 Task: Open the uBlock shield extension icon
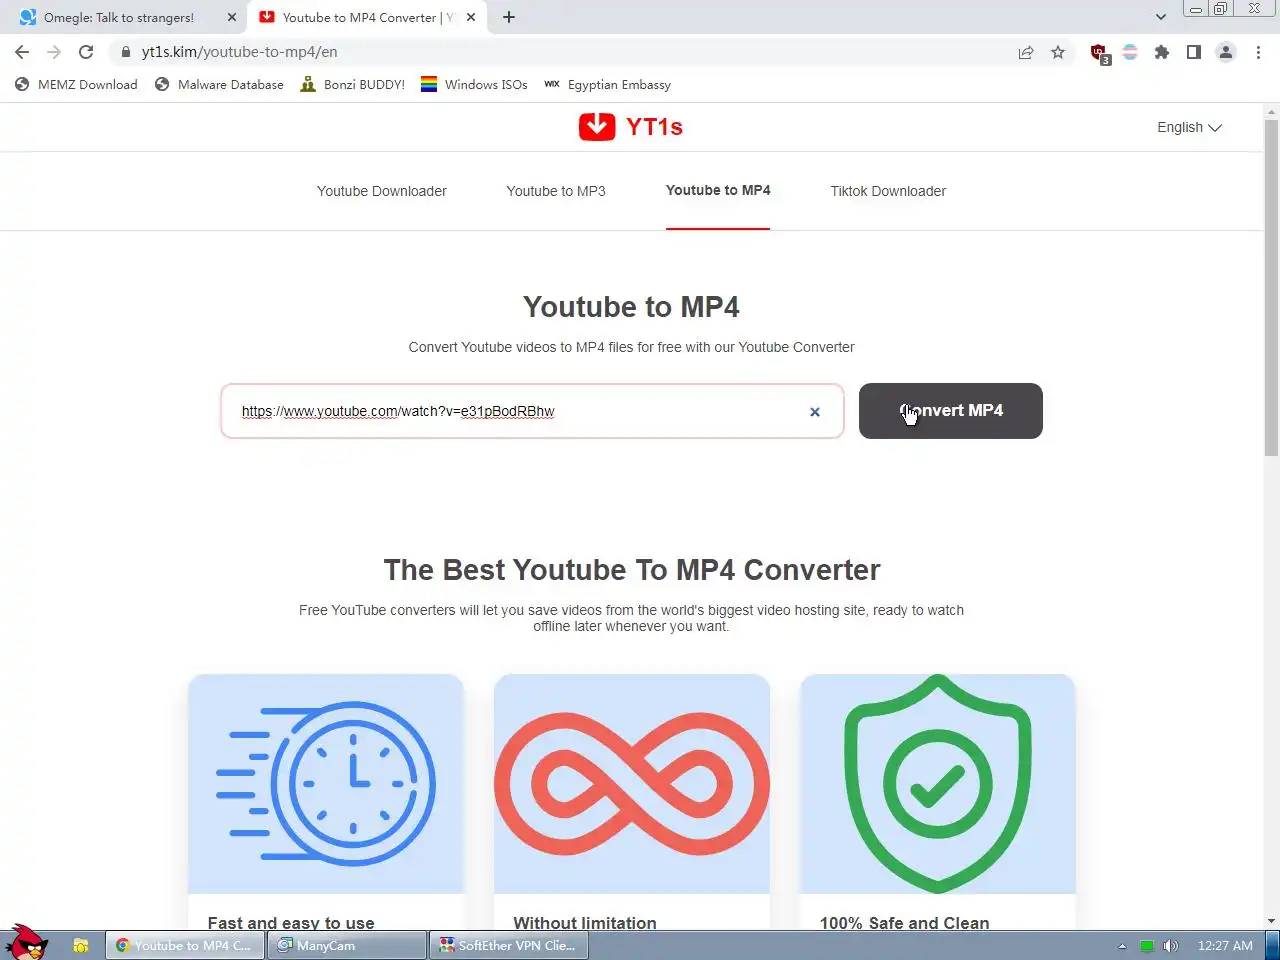[x=1100, y=54]
